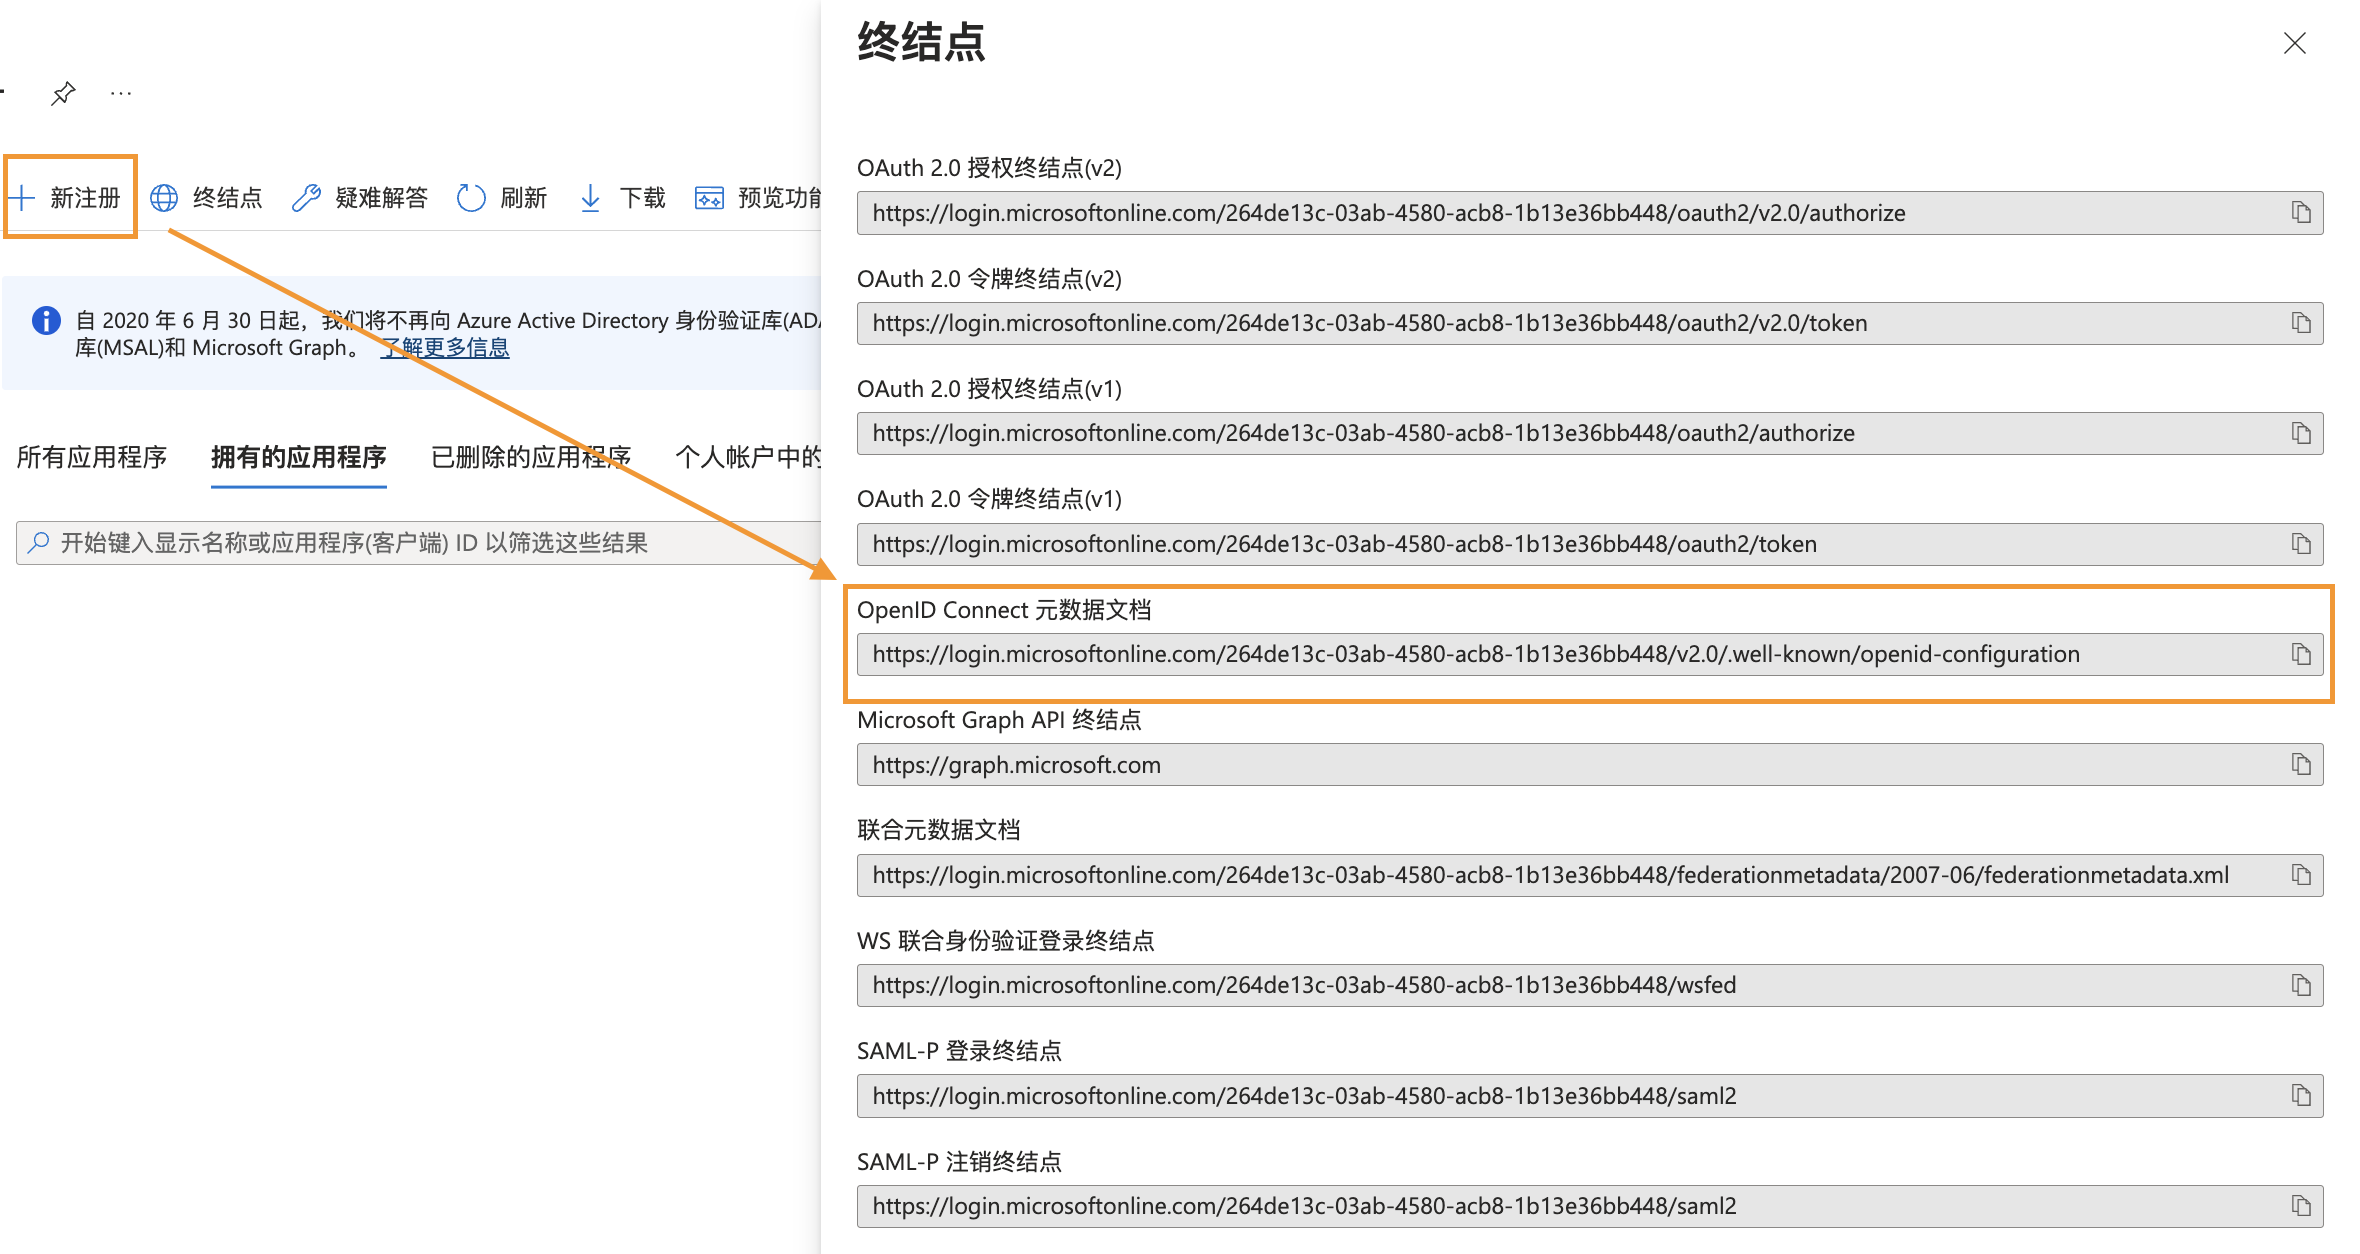Switch to the 所有应用程序 tab

click(92, 457)
